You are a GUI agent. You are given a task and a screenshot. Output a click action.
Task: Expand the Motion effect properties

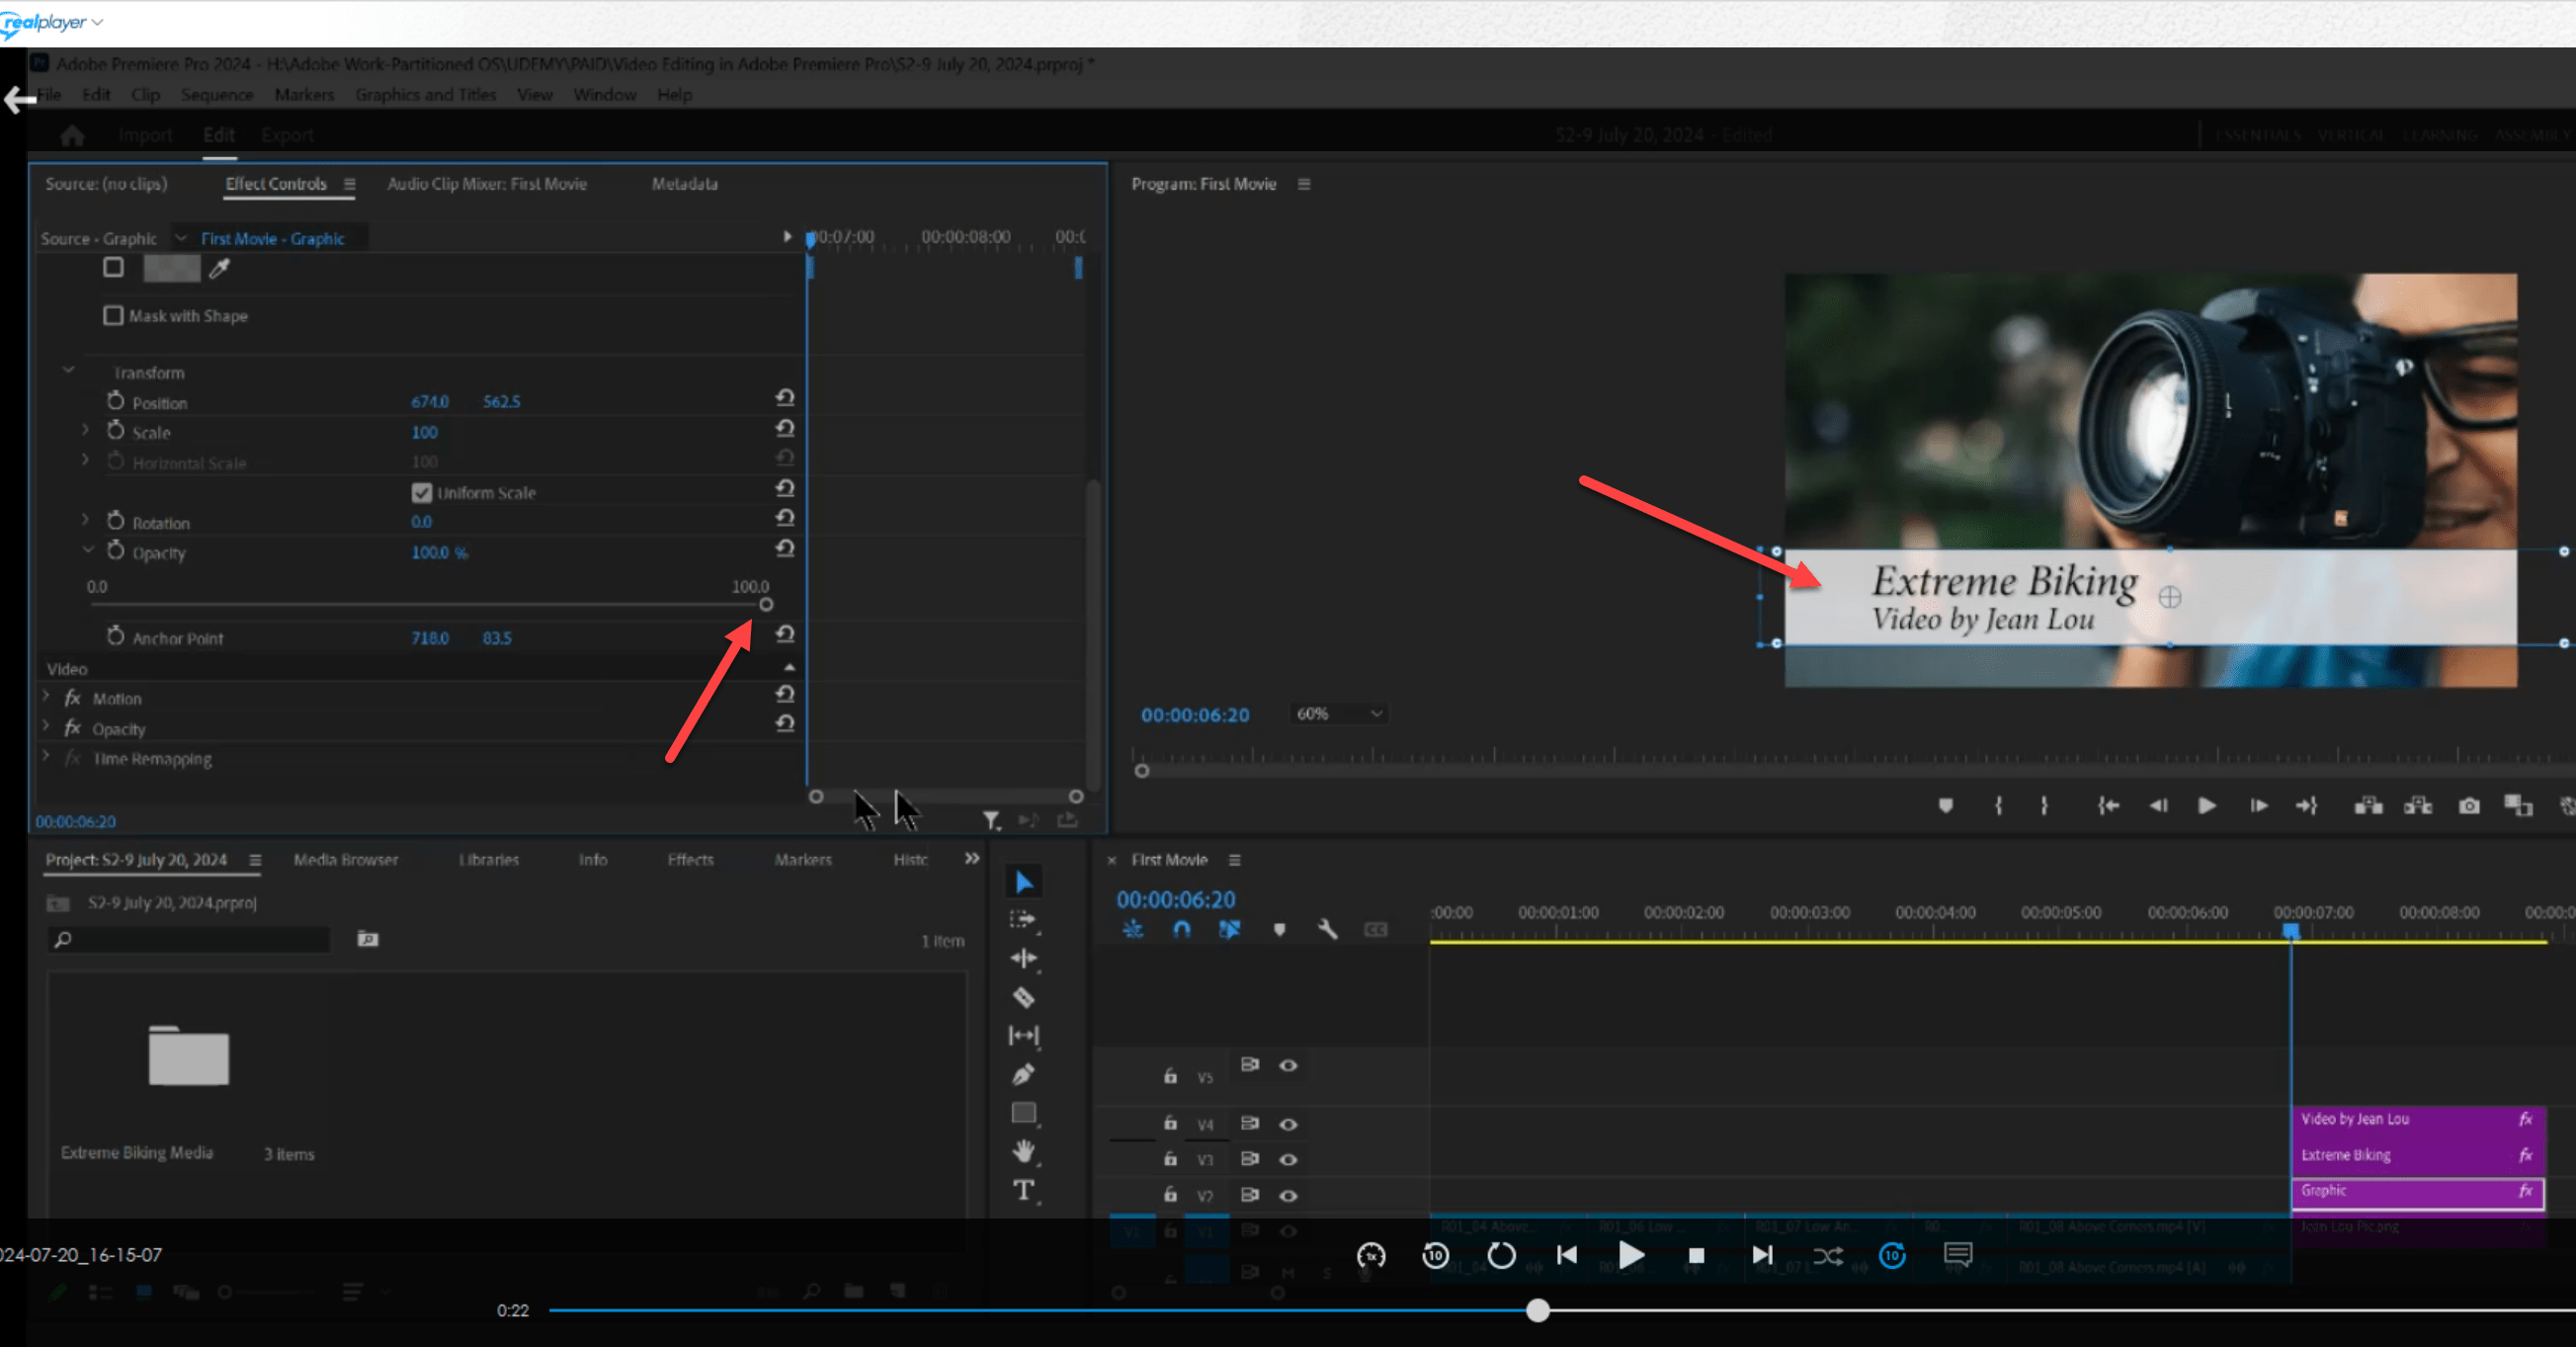pyautogui.click(x=46, y=697)
